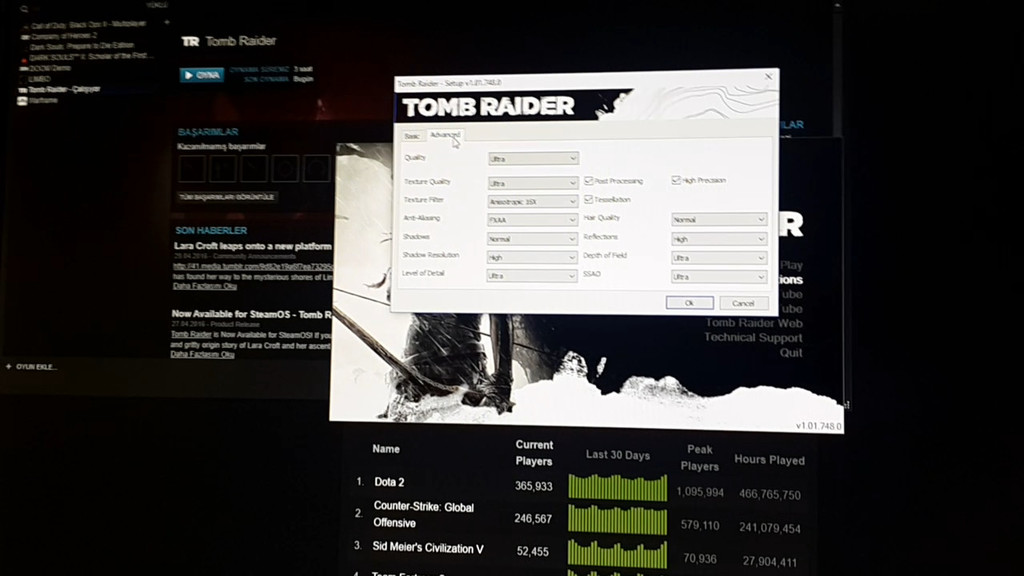Open the 41.media.tumblr.com link in news
Image resolution: width=1024 pixels, height=576 pixels.
tap(253, 266)
